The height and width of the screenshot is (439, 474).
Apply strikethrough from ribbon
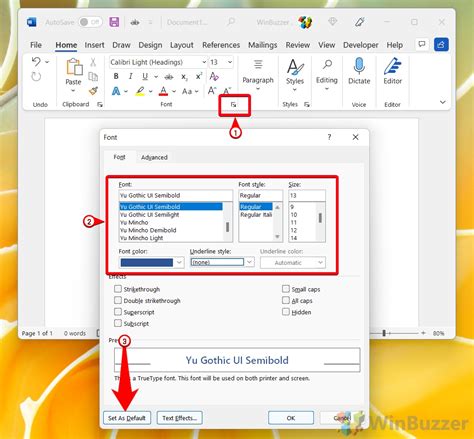[169, 77]
